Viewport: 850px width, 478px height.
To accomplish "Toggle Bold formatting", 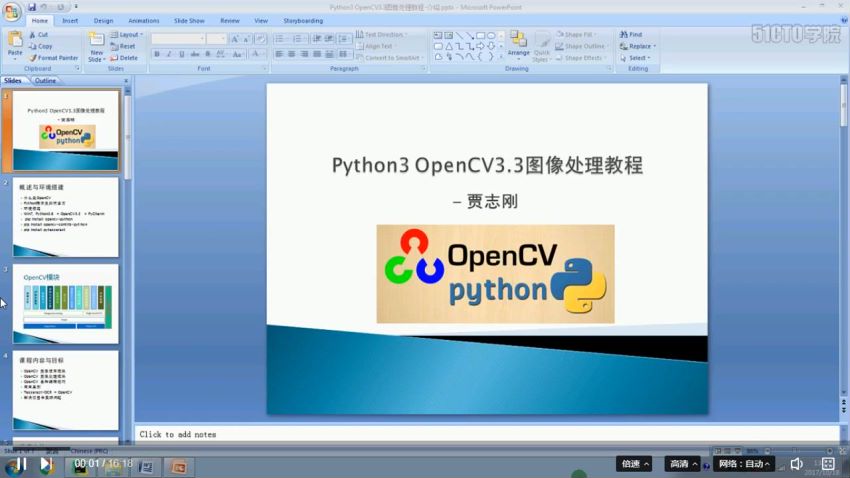I will tap(157, 54).
